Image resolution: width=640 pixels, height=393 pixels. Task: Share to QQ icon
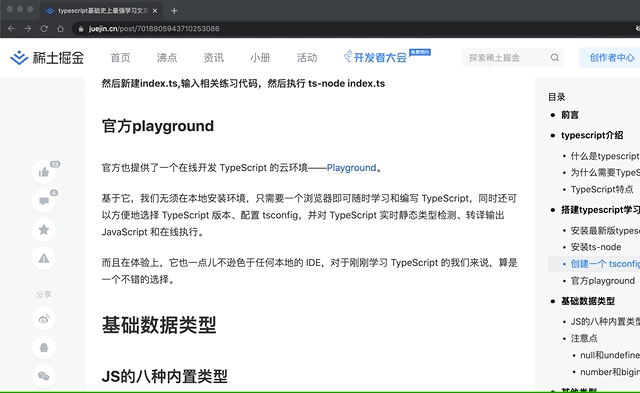pos(44,347)
